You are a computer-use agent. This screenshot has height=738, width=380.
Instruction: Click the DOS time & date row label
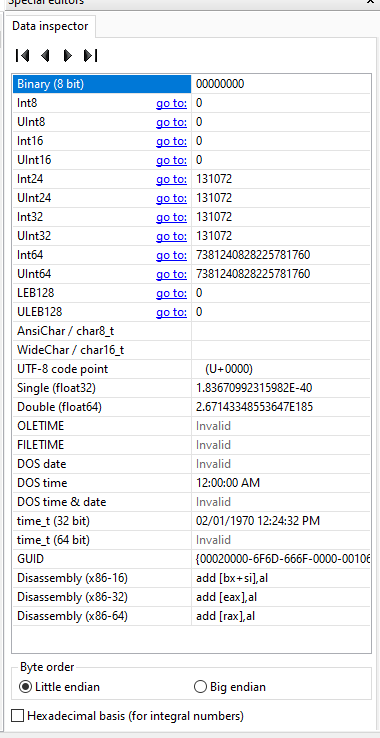click(62, 502)
